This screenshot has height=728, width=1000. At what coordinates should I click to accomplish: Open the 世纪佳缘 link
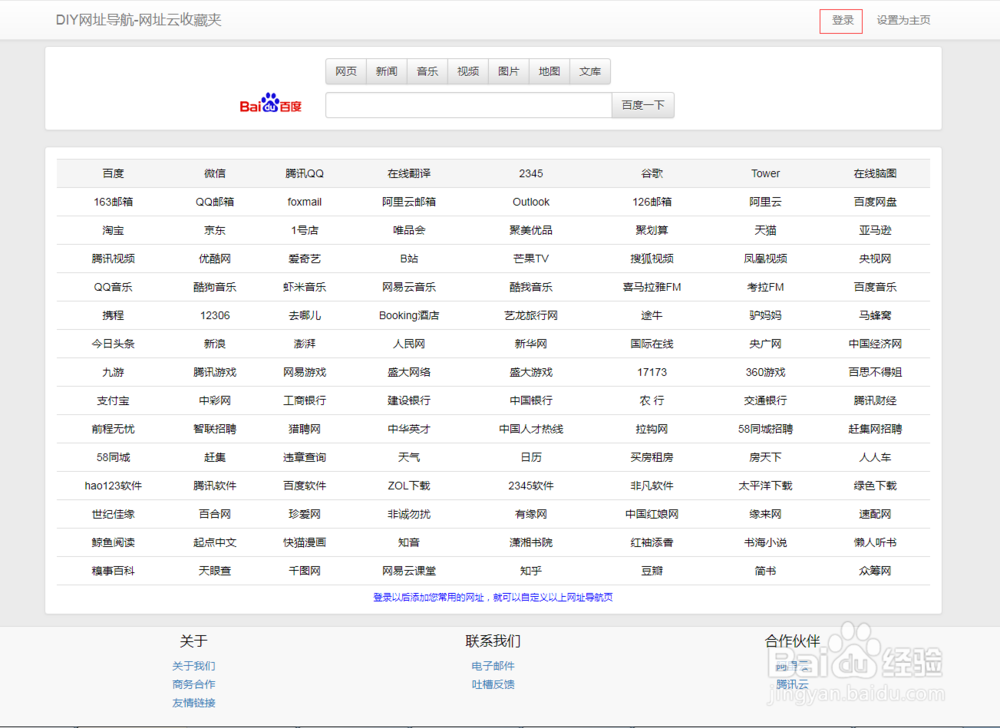113,514
